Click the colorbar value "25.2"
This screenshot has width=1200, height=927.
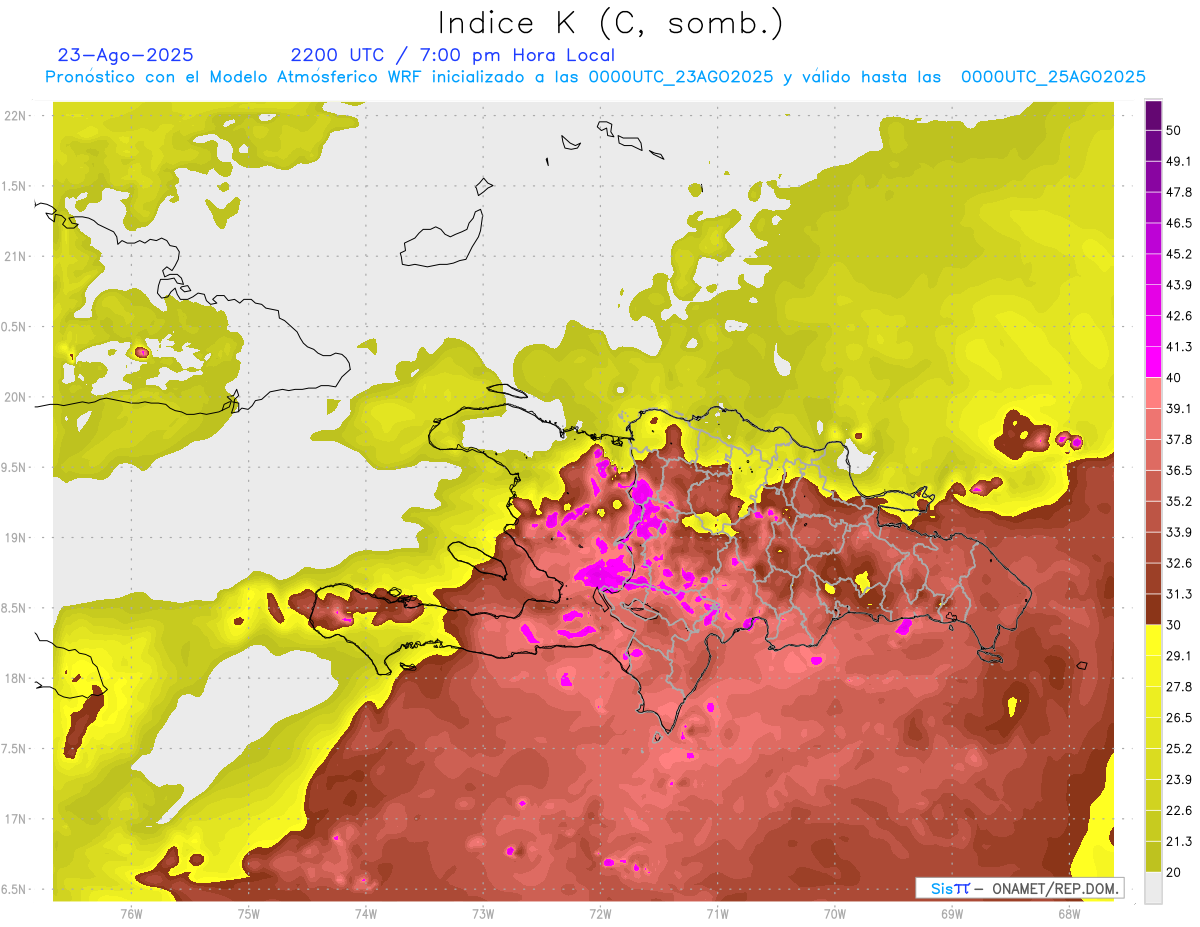click(1179, 748)
